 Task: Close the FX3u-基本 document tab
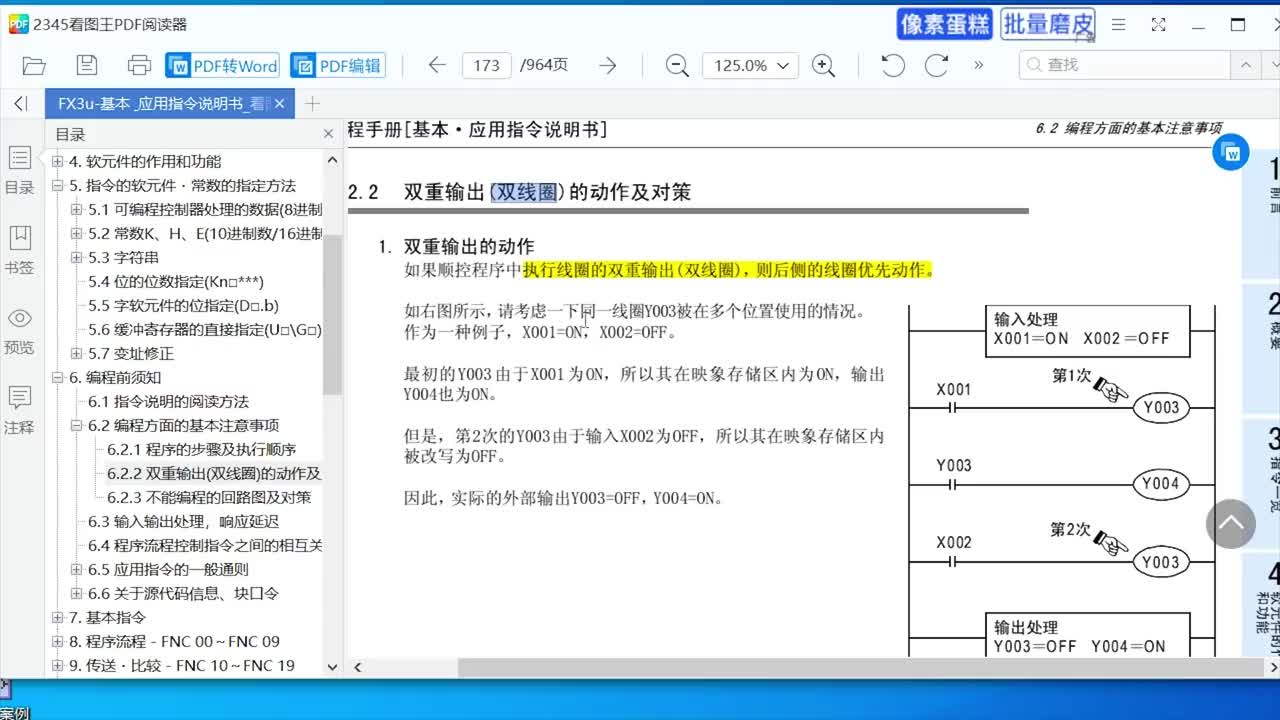tap(279, 104)
